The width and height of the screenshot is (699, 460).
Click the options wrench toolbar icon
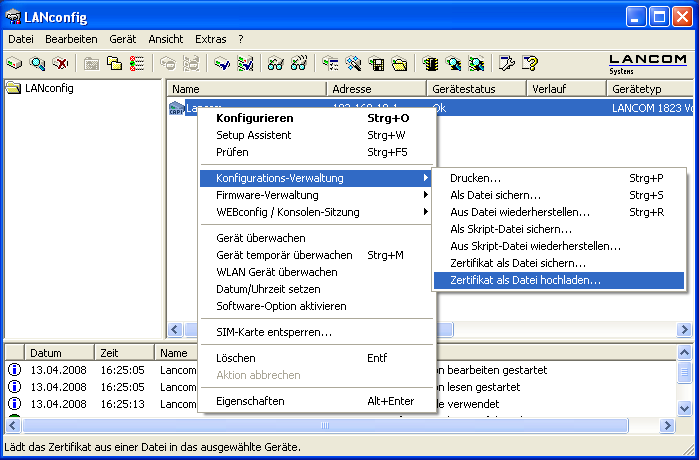507,63
